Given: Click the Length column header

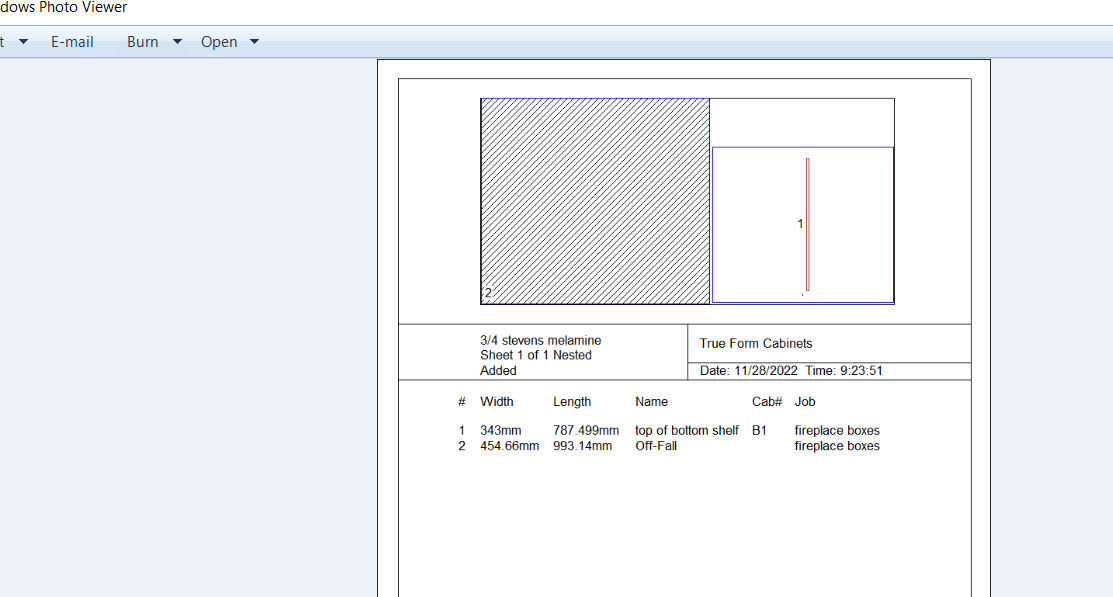Looking at the screenshot, I should point(572,402).
